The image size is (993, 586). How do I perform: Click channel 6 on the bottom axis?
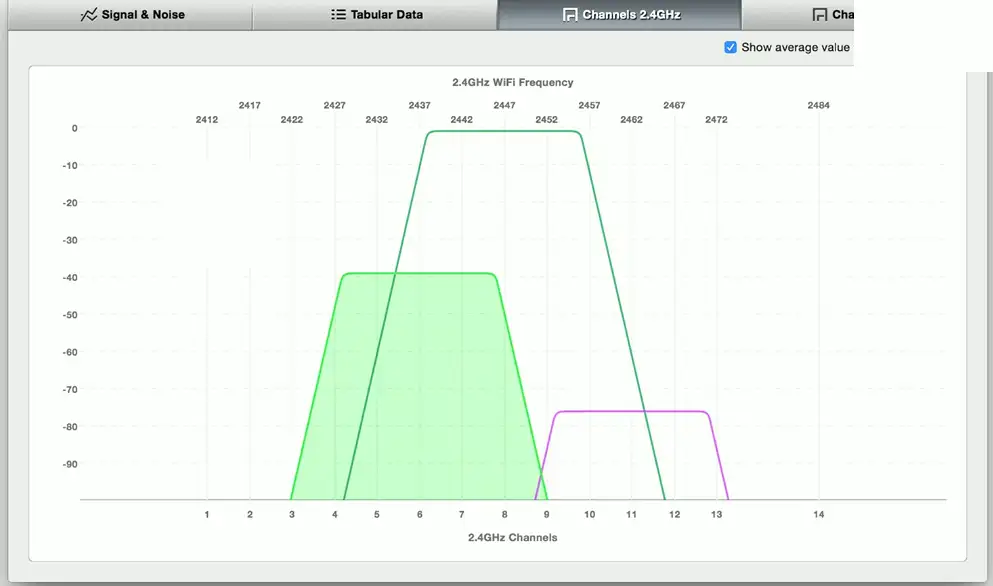(420, 514)
